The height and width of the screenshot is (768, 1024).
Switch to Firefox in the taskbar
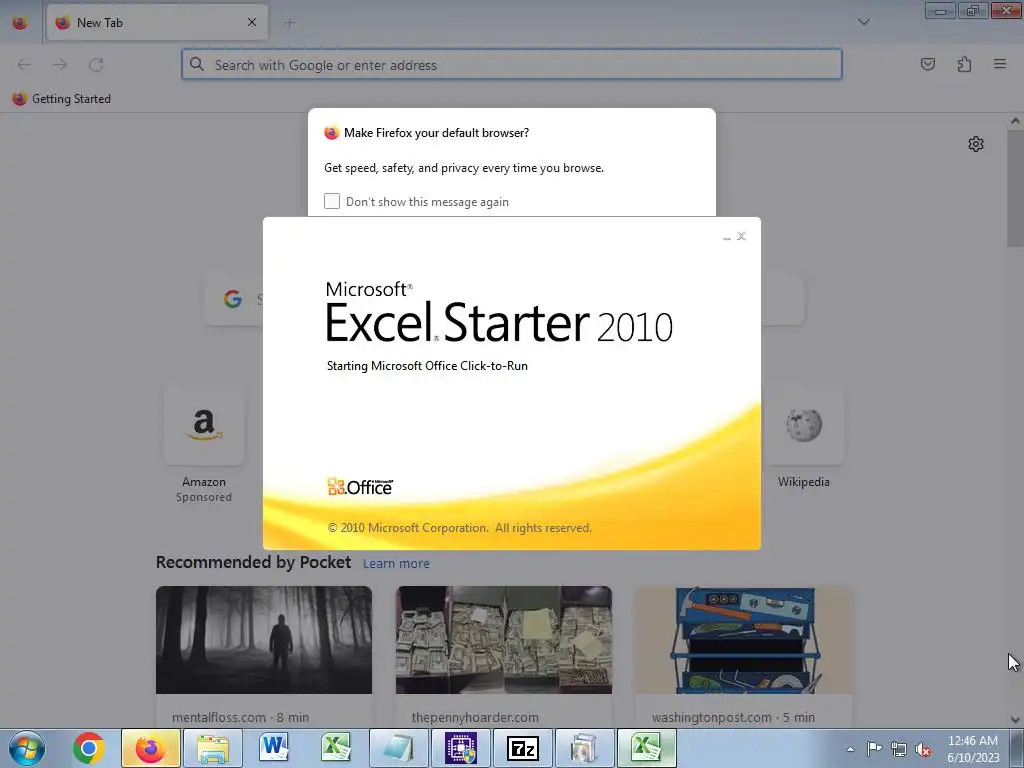pos(150,748)
